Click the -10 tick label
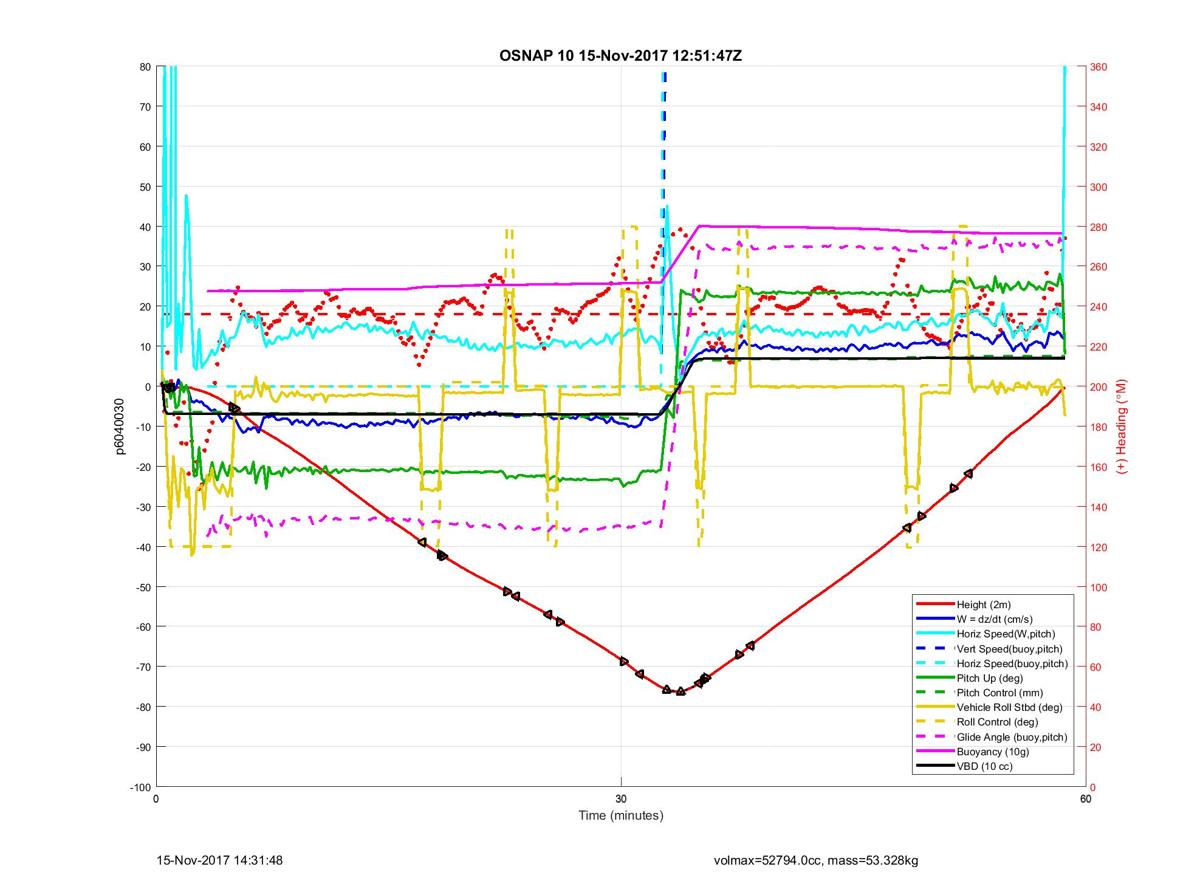The width and height of the screenshot is (1200, 885). coord(142,427)
